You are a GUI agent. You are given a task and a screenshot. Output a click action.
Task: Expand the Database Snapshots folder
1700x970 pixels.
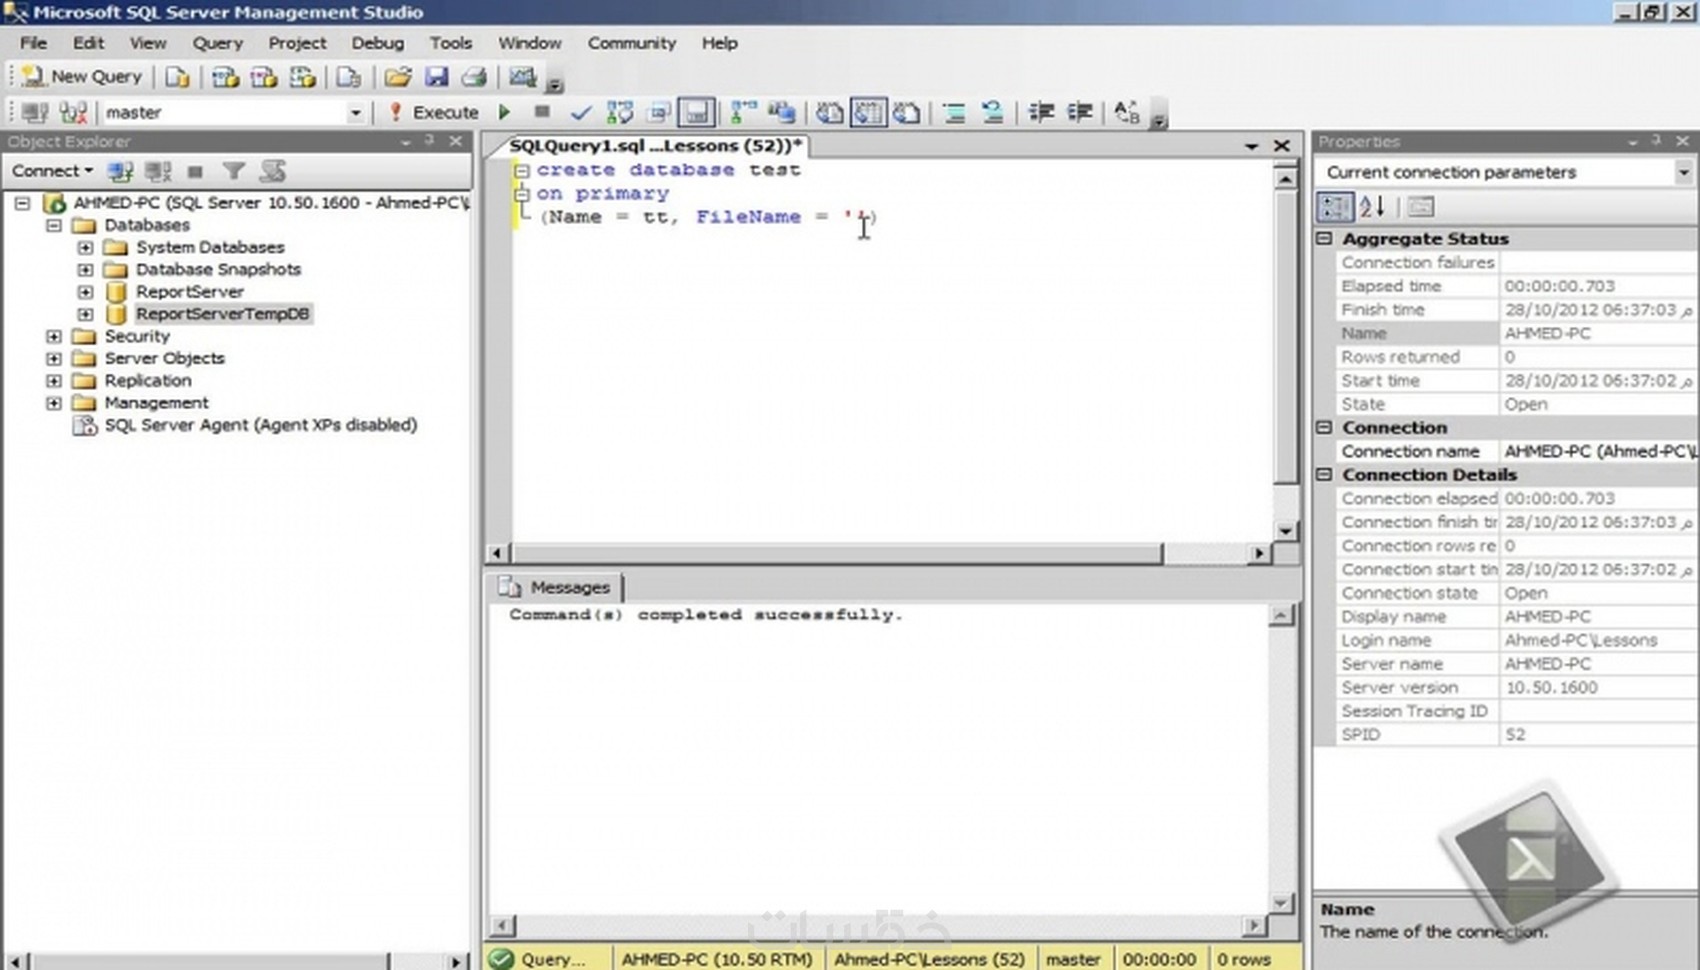85,269
